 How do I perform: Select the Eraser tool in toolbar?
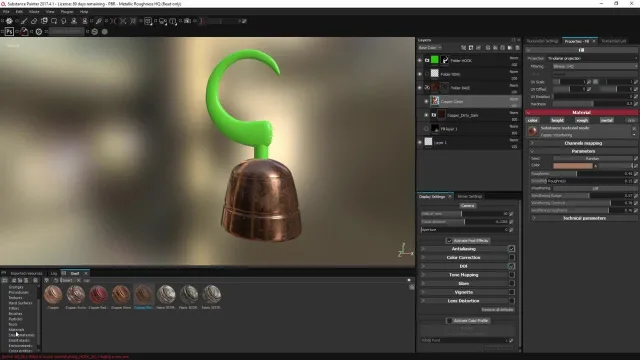tap(34, 21)
